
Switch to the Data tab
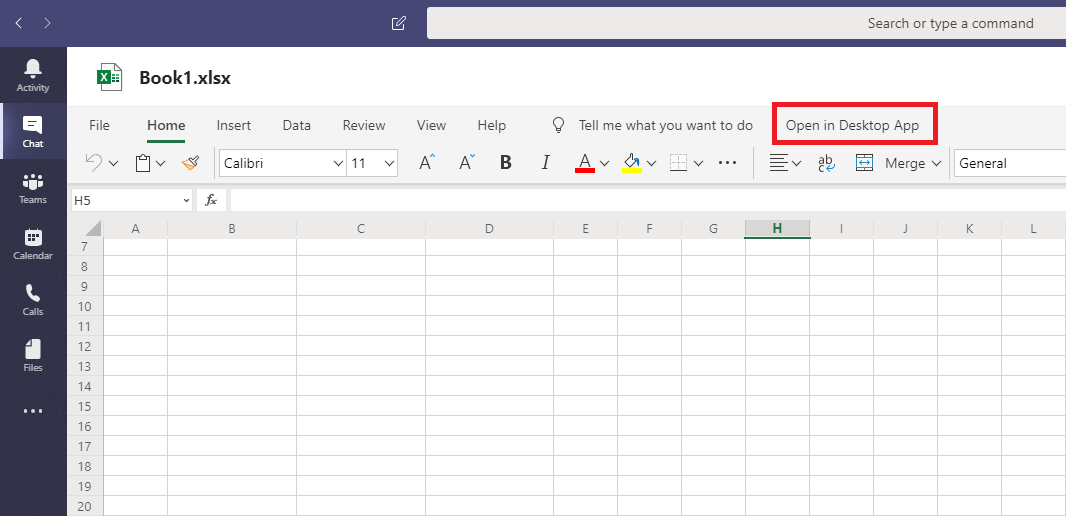296,125
